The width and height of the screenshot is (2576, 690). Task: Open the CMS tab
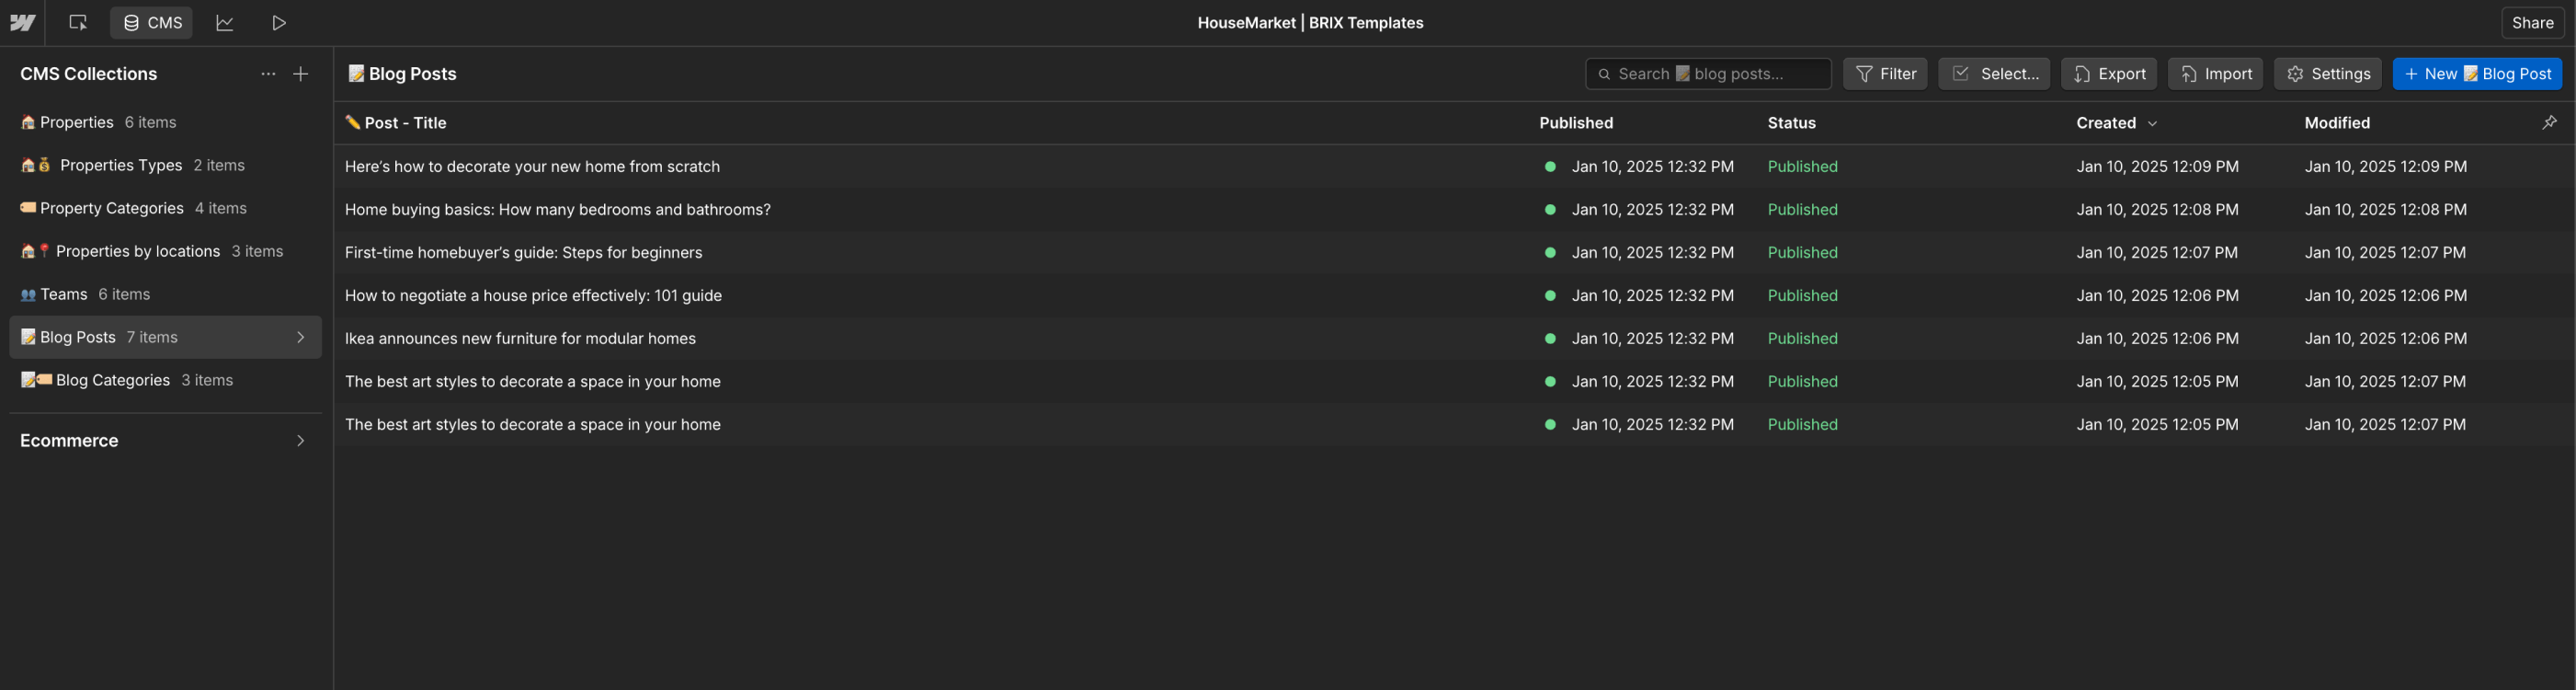click(x=152, y=23)
